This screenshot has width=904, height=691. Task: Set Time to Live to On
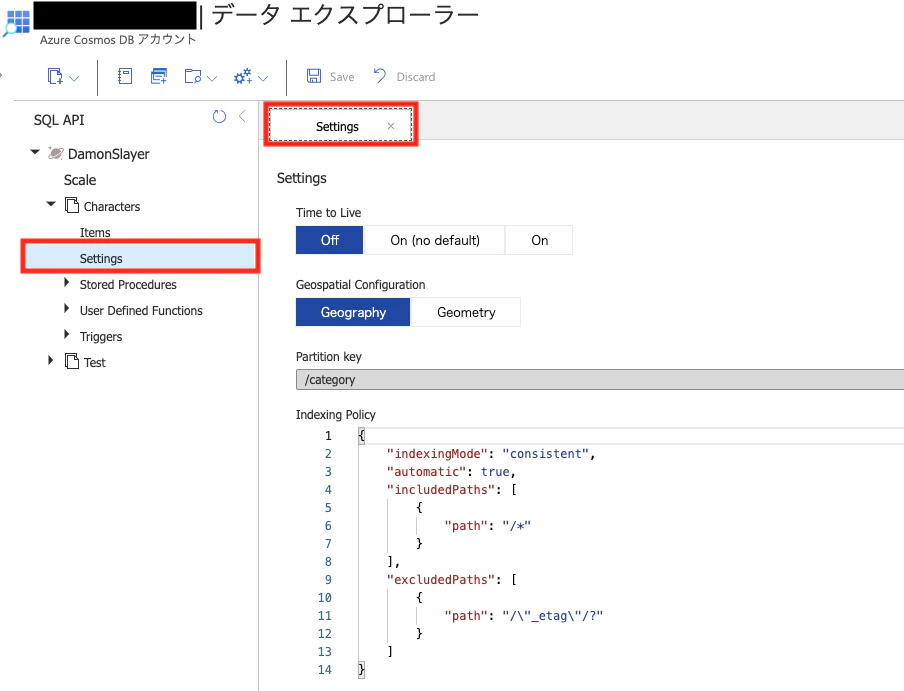[x=540, y=240]
